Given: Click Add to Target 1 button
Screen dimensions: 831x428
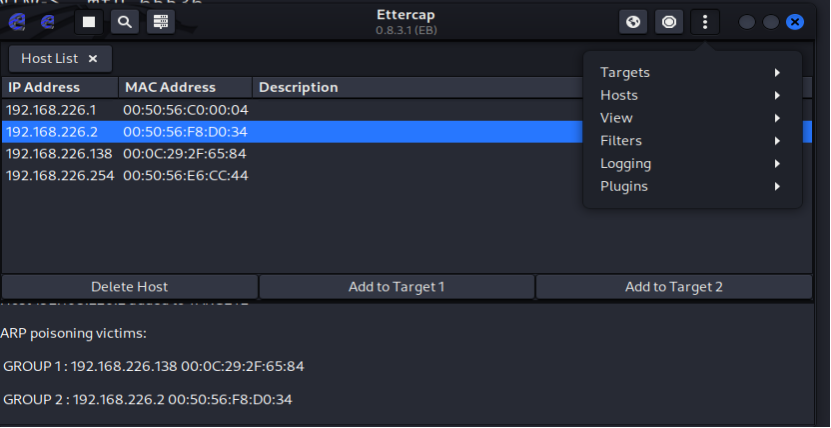Looking at the screenshot, I should click(396, 287).
